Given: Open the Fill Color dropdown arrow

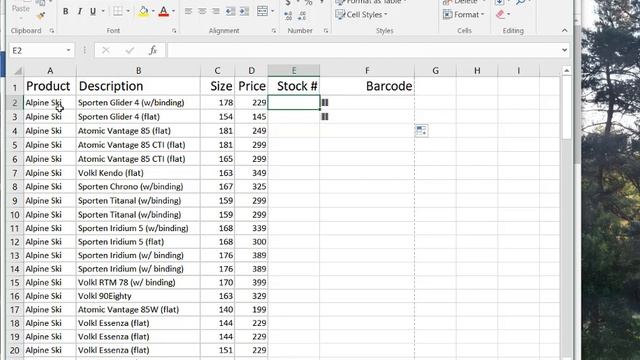Looking at the screenshot, I should (153, 12).
